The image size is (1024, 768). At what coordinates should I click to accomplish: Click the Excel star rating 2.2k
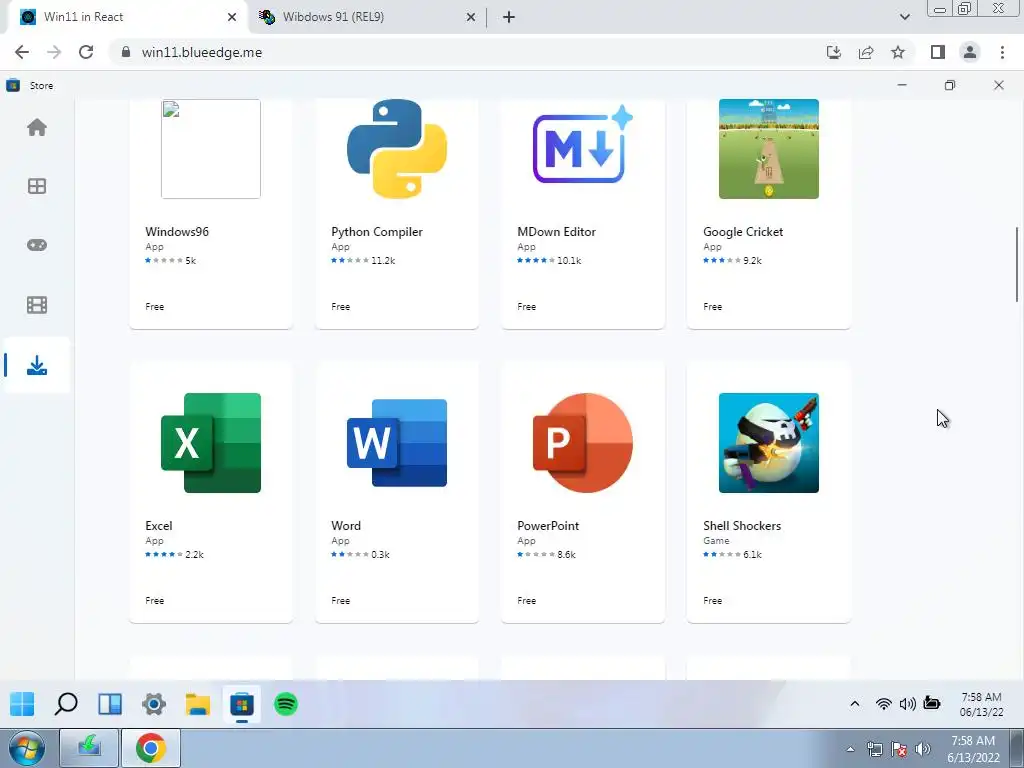pyautogui.click(x=174, y=554)
